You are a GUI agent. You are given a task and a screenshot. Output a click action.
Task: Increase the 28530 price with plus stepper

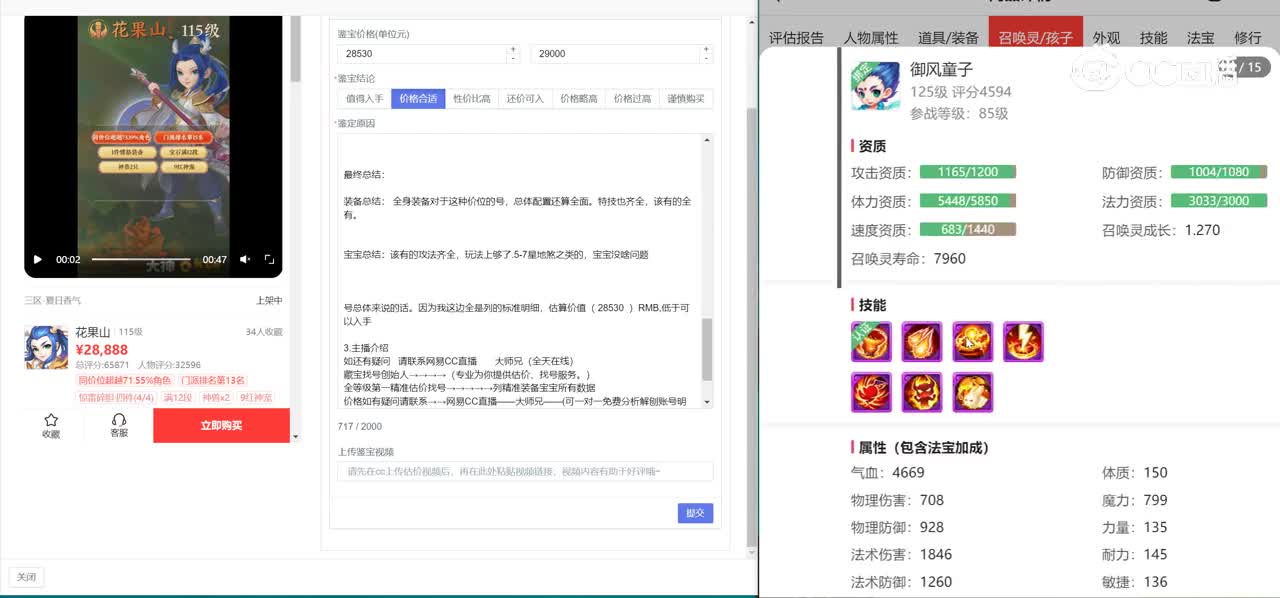tap(513, 48)
